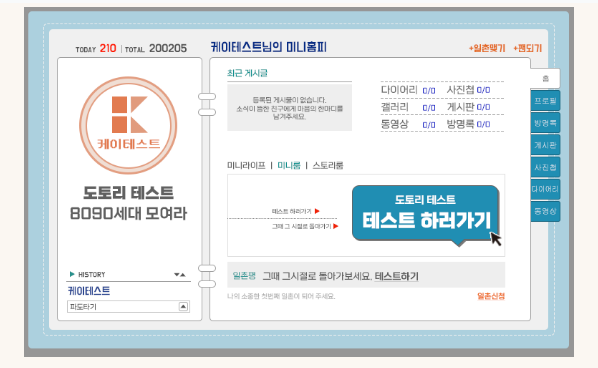The height and width of the screenshot is (368, 598).
Task: Open the 사진첩 0/0 count
Action: tap(483, 90)
